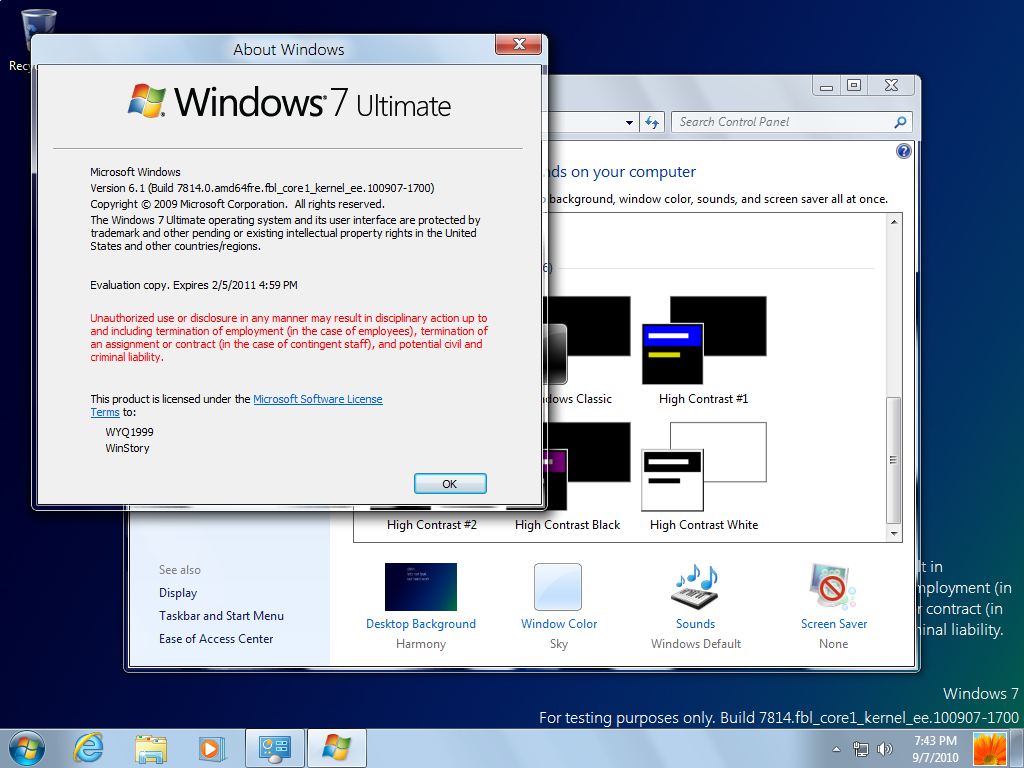Open Taskbar and Start Menu link
This screenshot has height=768, width=1024.
click(221, 616)
